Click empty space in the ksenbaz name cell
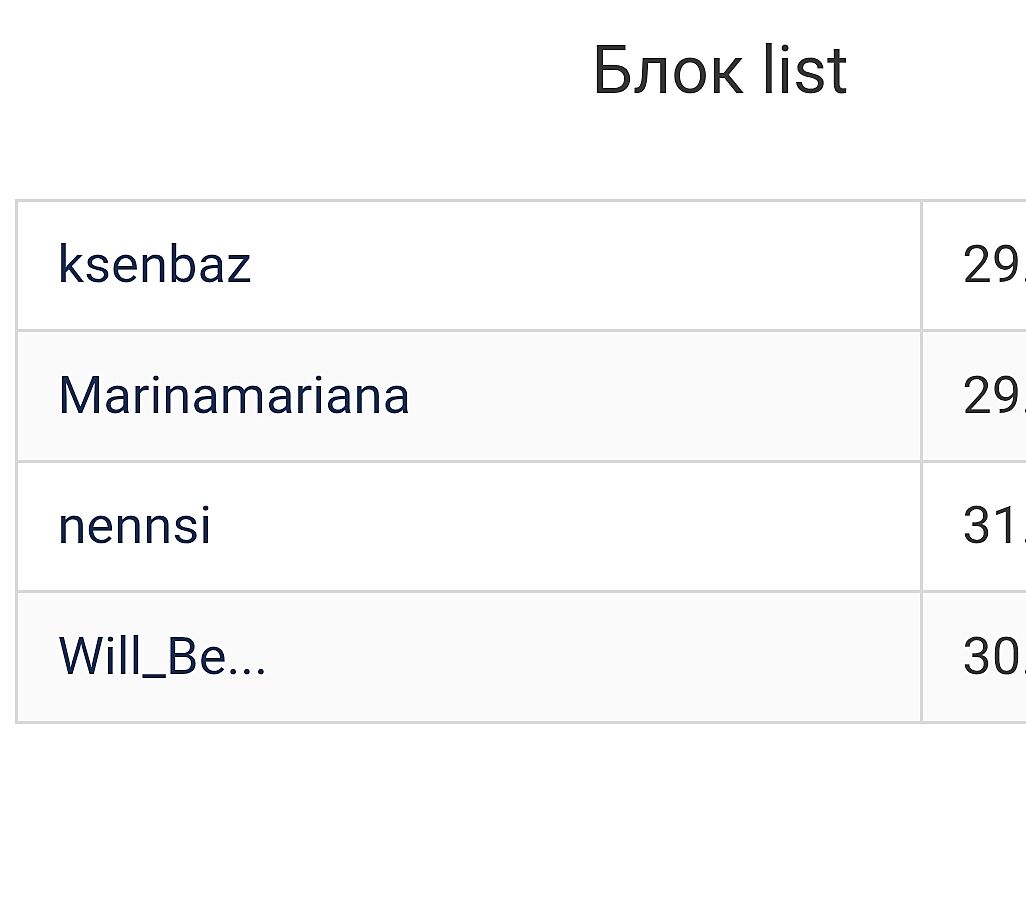 click(600, 265)
